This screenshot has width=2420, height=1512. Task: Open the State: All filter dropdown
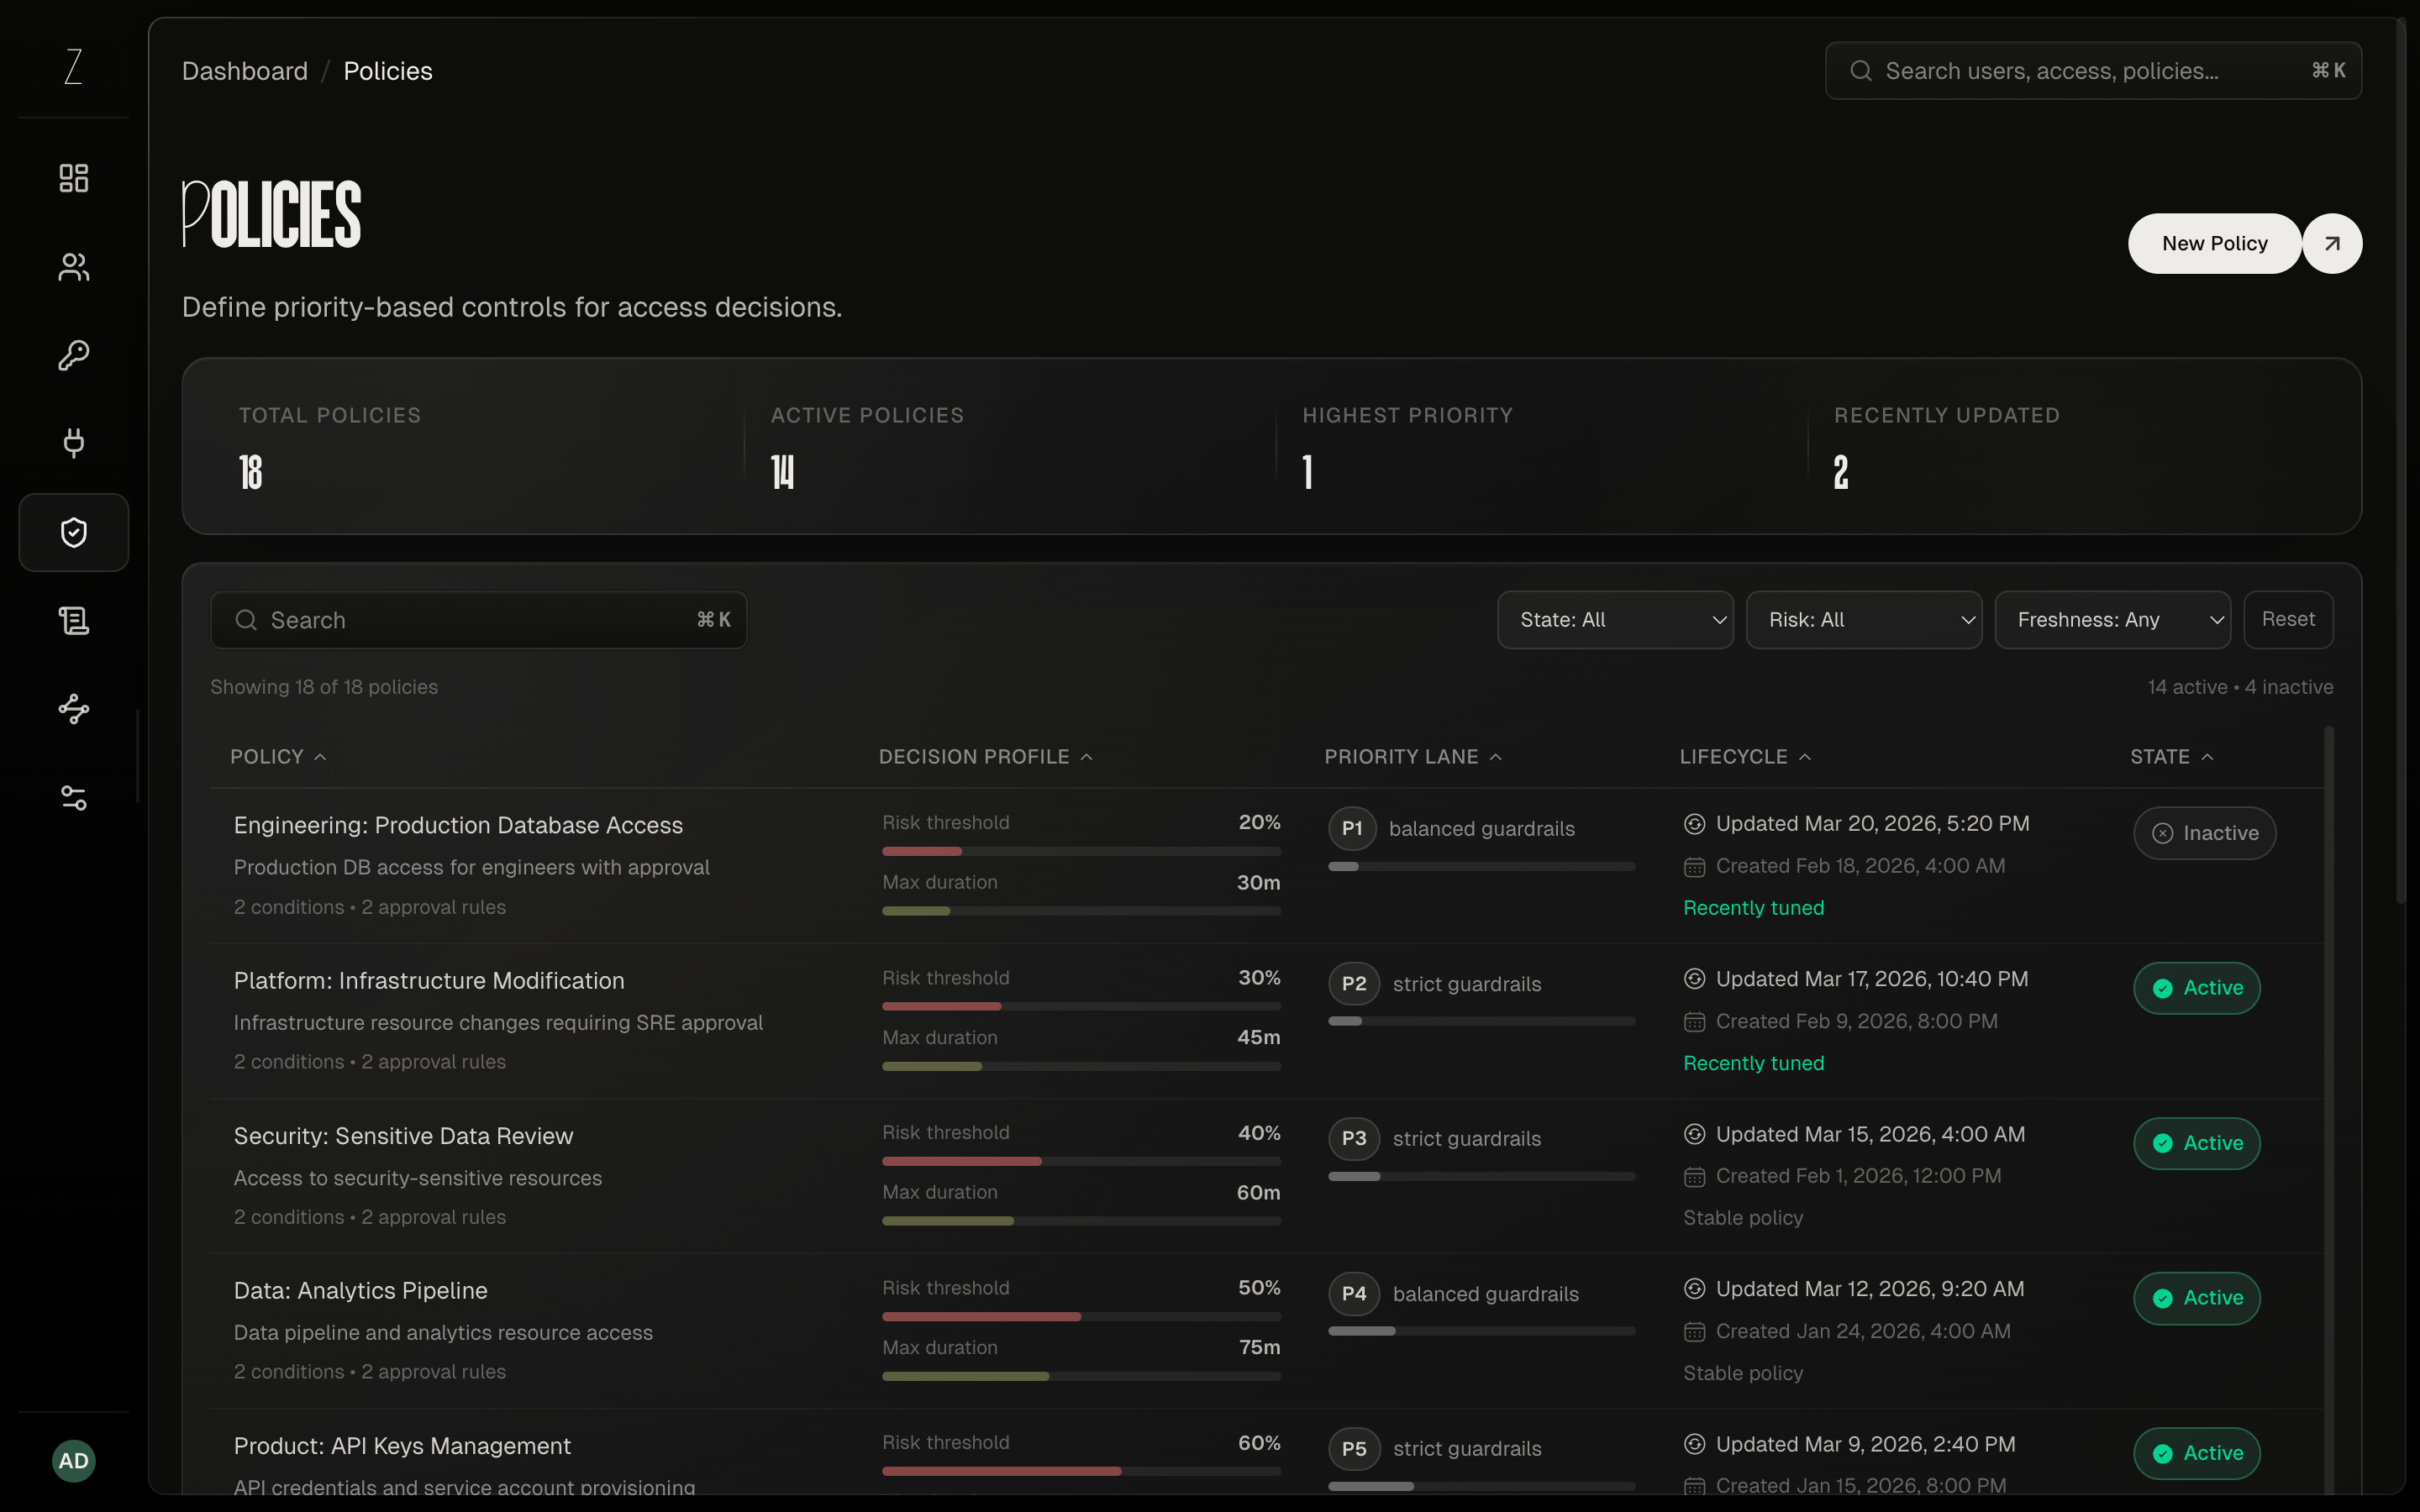1615,619
